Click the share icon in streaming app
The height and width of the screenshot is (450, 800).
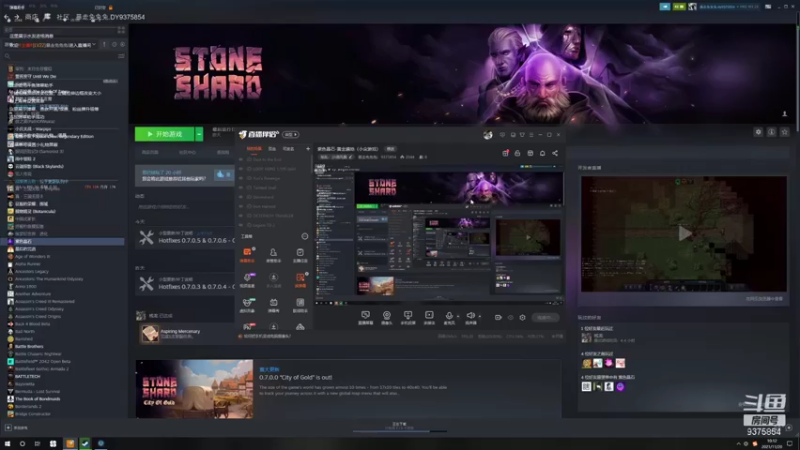555,153
